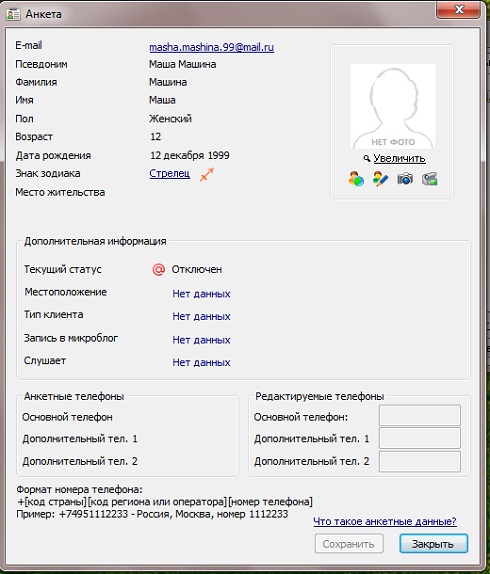Click the 'Знак зодиака' label
Image resolution: width=490 pixels, height=574 pixels.
point(48,174)
